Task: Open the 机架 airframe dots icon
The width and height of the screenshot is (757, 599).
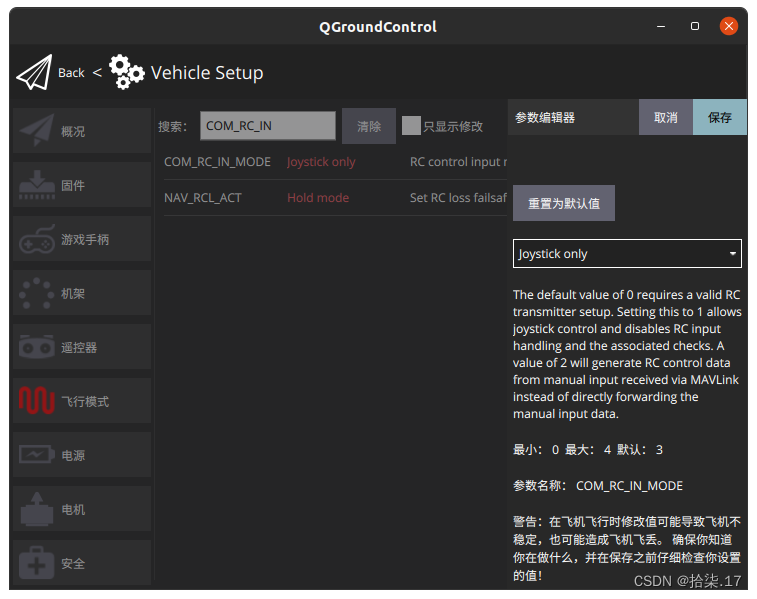Action: point(37,293)
